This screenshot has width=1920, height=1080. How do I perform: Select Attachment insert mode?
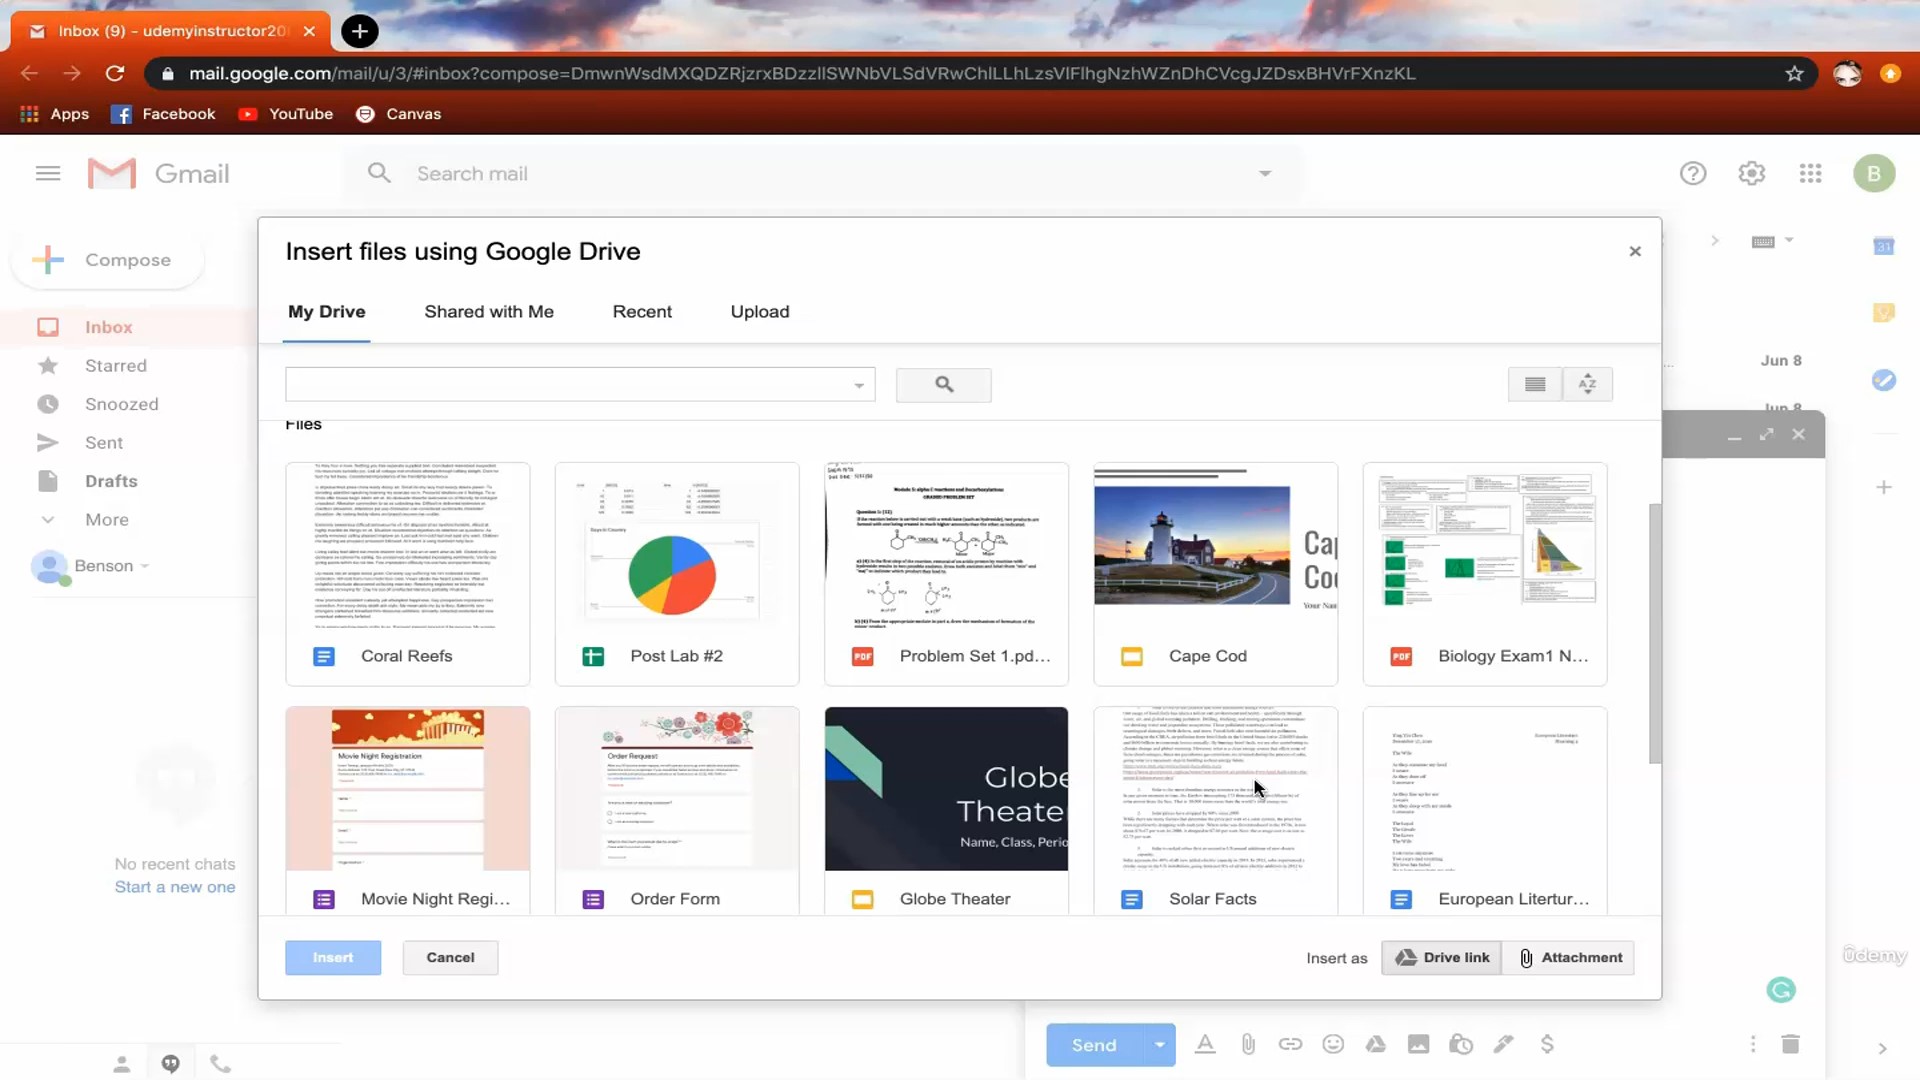pos(1569,957)
